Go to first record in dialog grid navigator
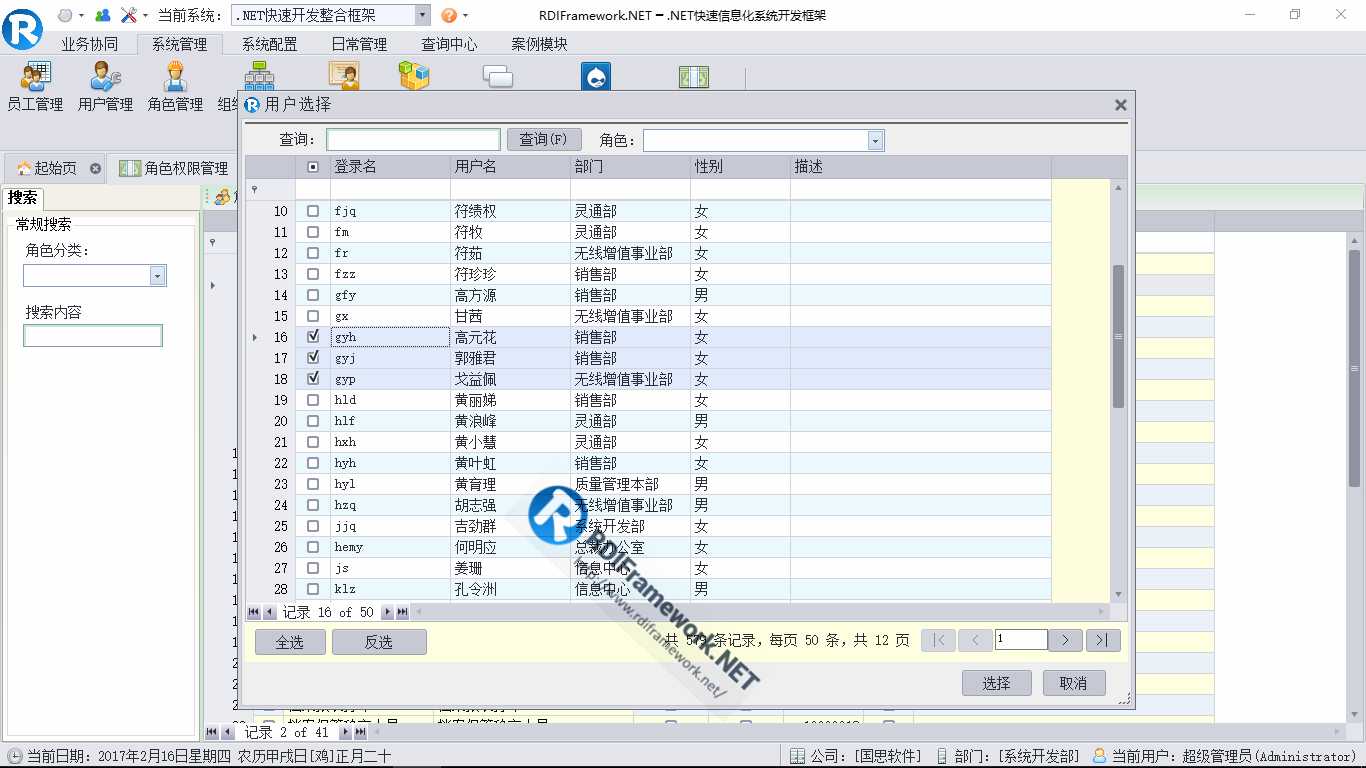 point(254,612)
